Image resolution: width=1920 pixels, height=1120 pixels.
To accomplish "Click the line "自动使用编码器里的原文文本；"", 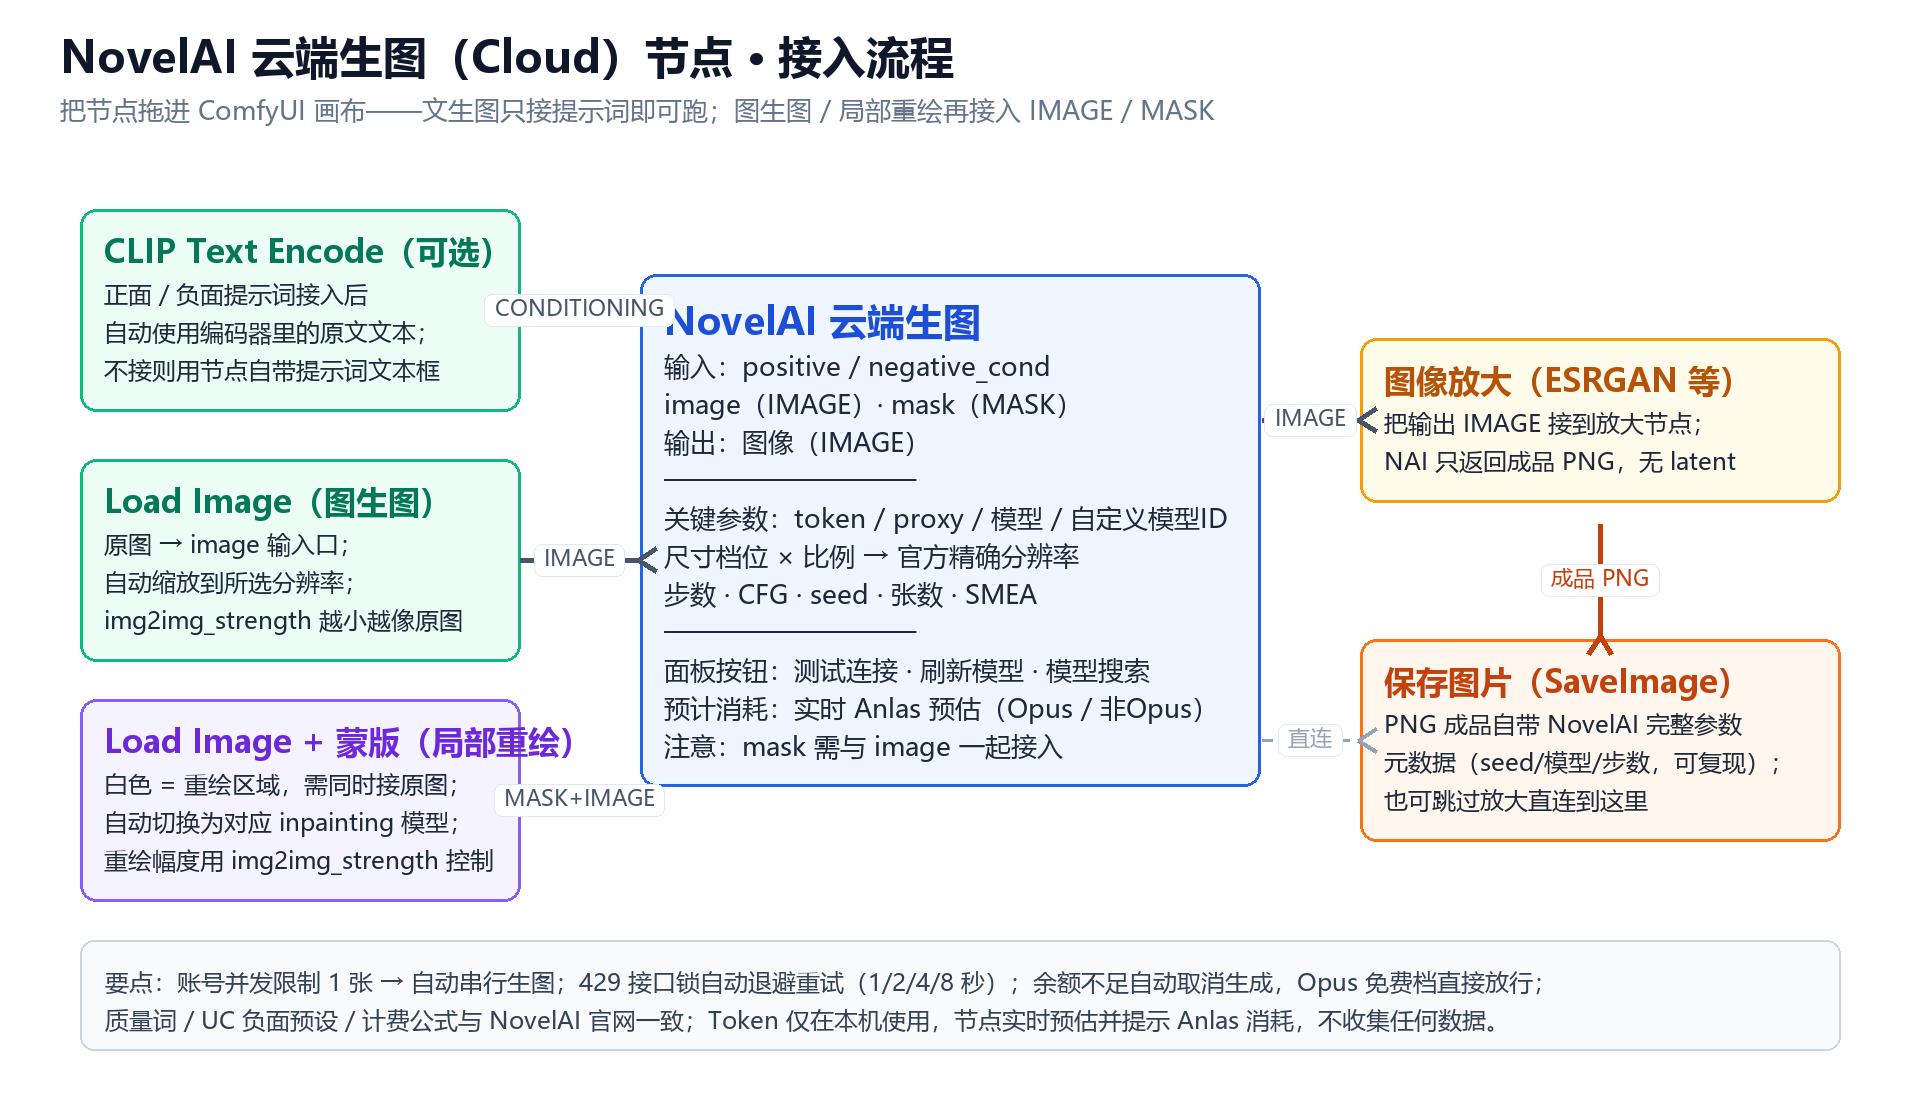I will [266, 333].
